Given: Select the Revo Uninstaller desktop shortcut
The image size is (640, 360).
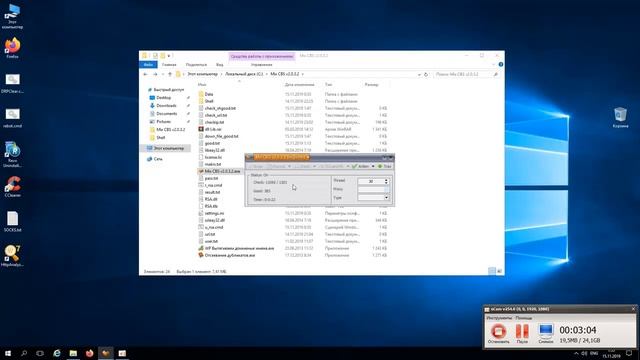Looking at the screenshot, I should 13,154.
